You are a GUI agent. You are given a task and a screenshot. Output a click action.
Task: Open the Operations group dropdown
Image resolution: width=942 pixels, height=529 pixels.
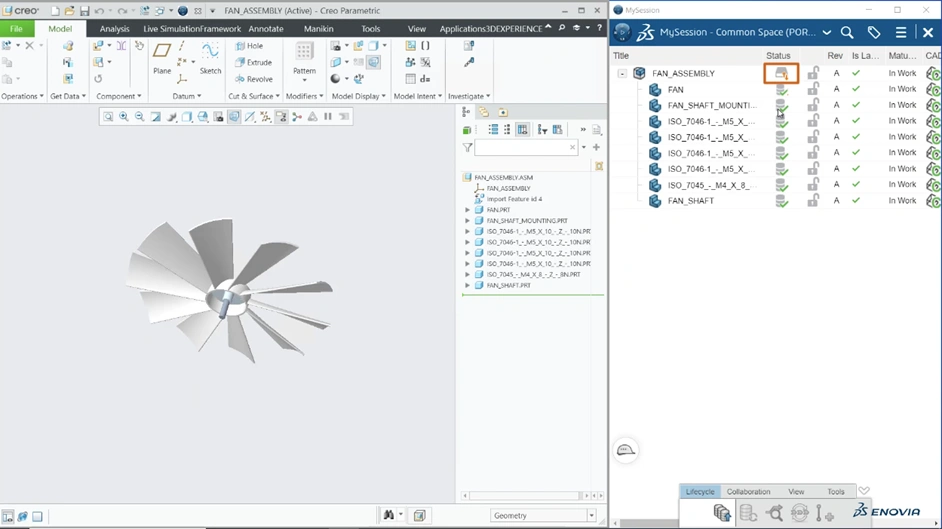click(x=22, y=96)
